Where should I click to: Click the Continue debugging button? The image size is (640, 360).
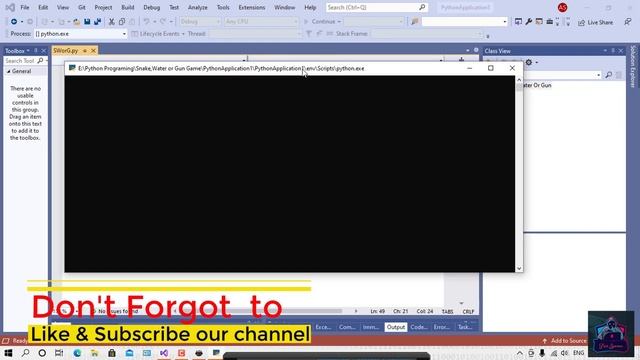[322, 22]
